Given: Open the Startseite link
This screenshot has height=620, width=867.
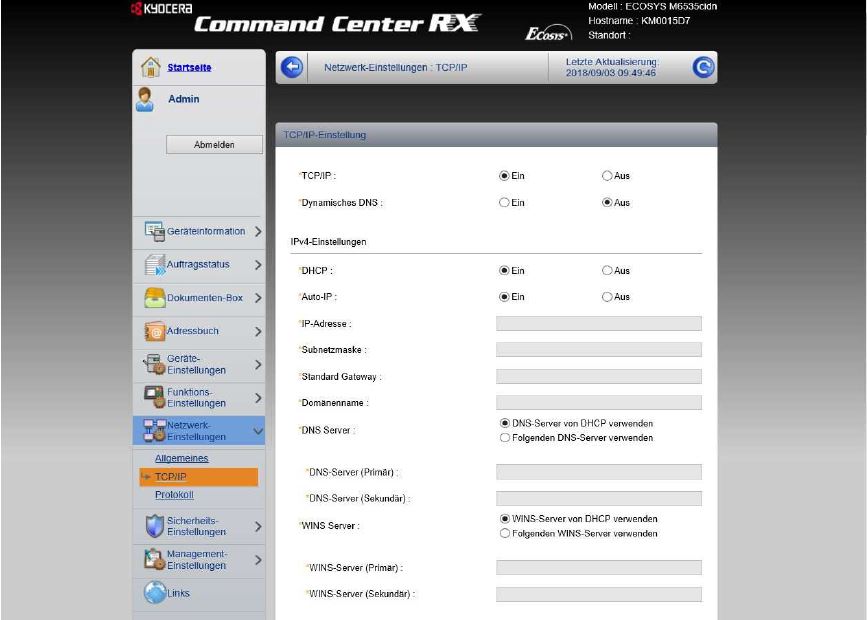Looking at the screenshot, I should (189, 67).
